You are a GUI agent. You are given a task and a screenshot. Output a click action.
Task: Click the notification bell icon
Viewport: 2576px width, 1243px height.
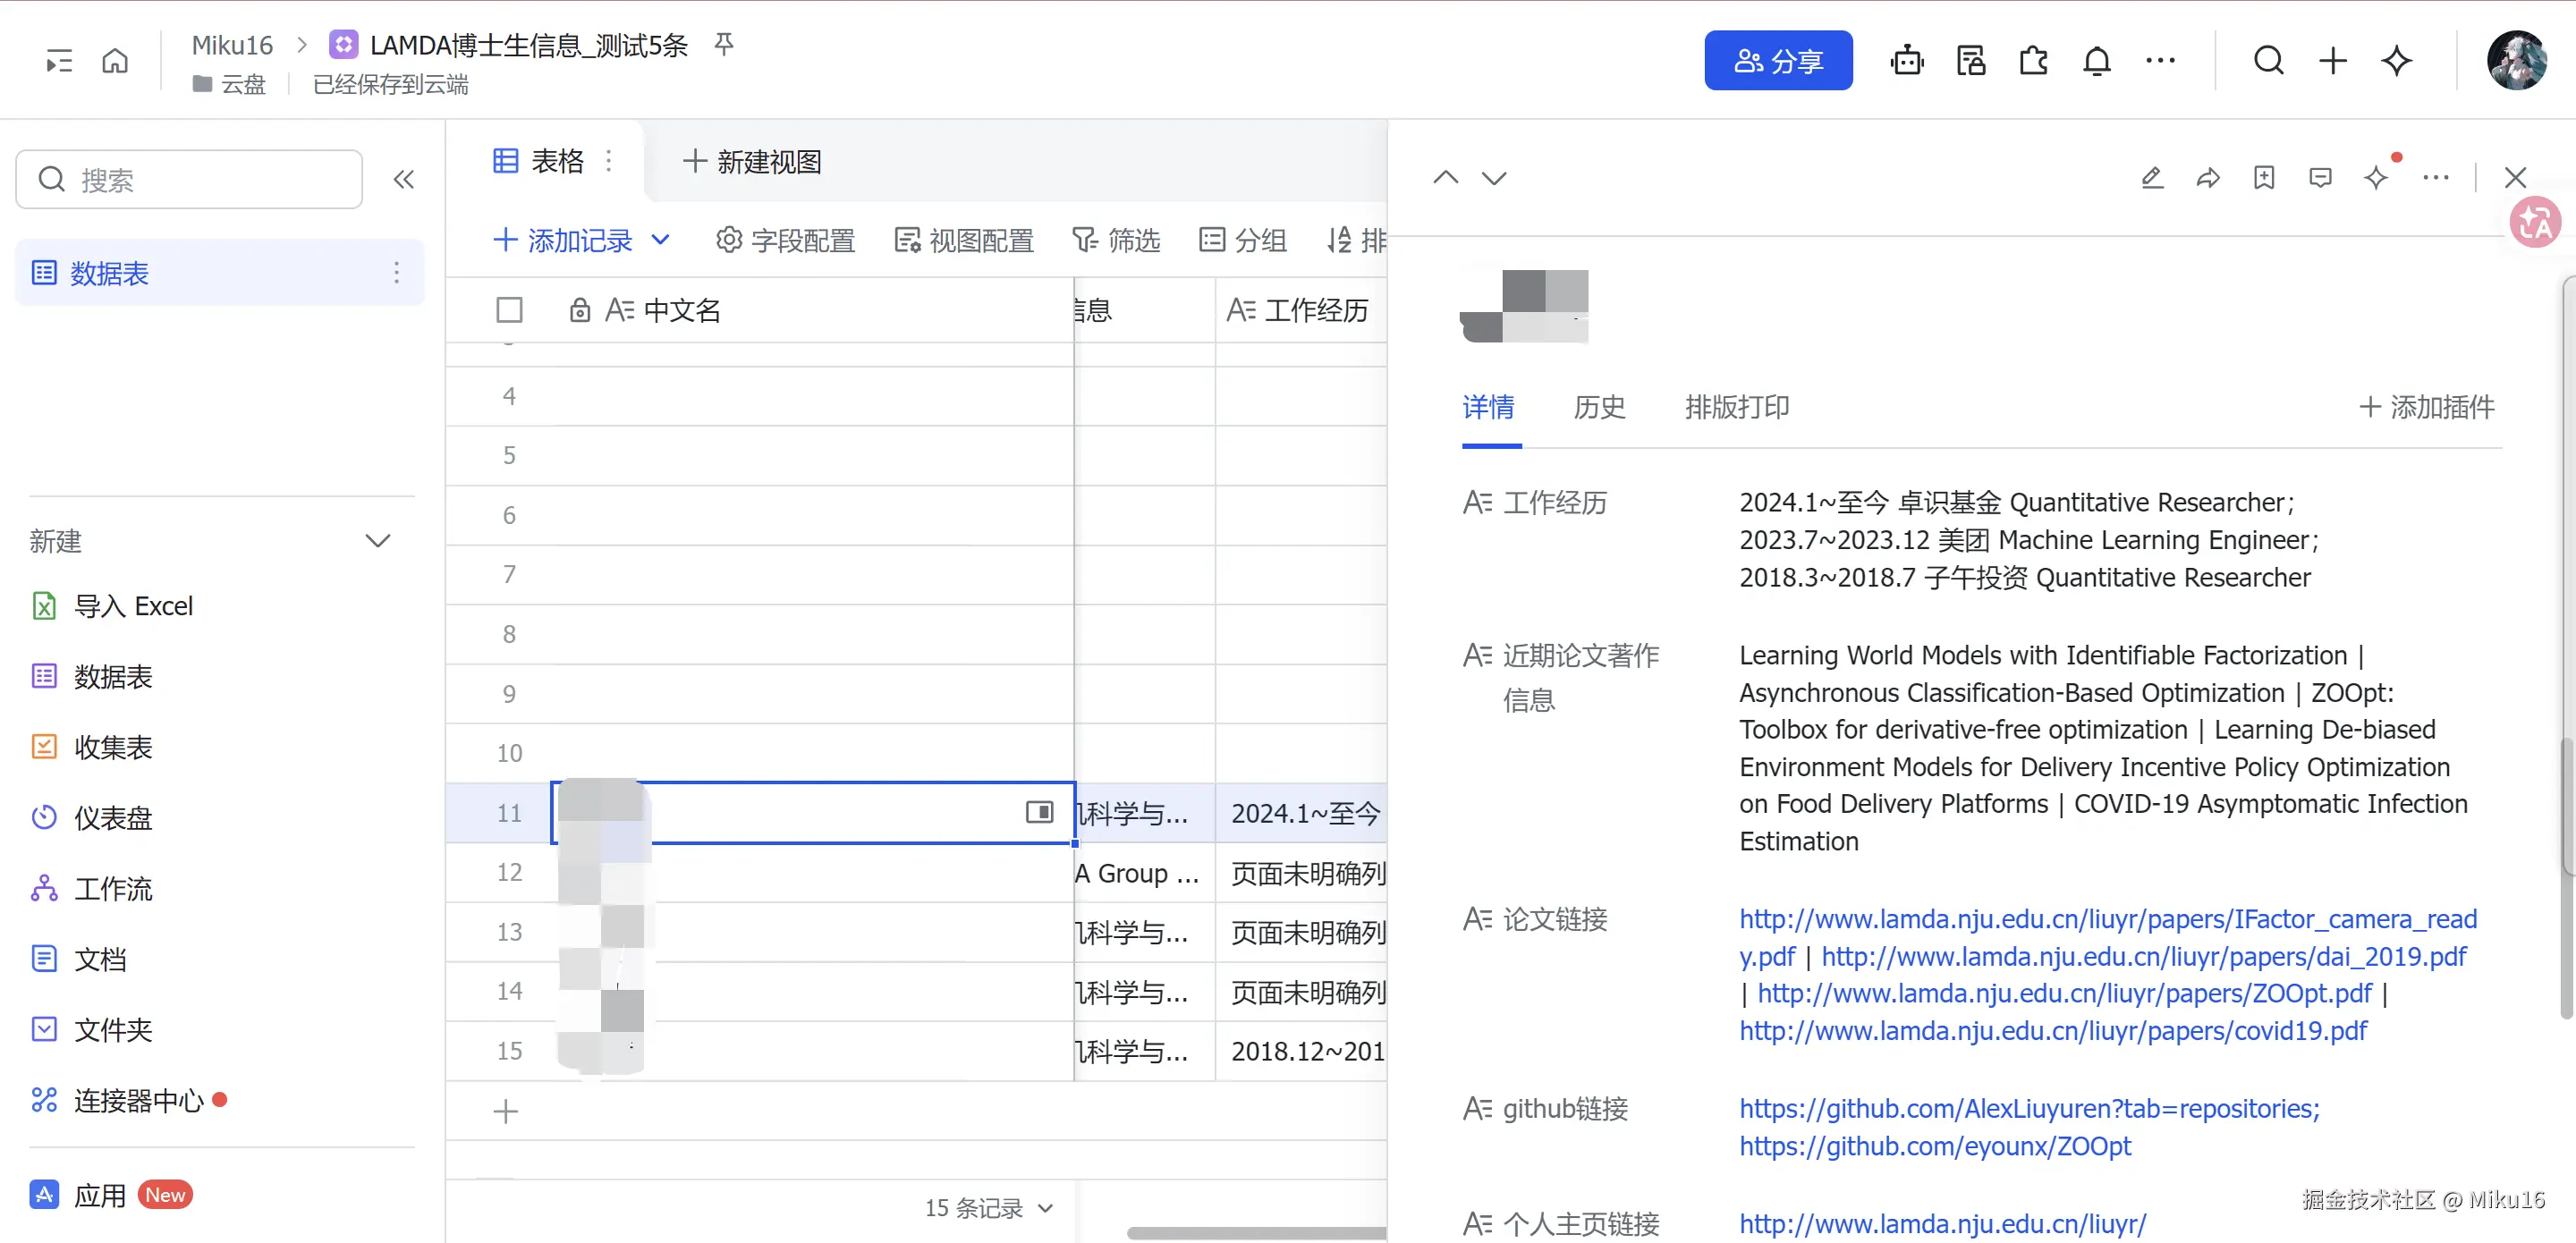pyautogui.click(x=2096, y=61)
